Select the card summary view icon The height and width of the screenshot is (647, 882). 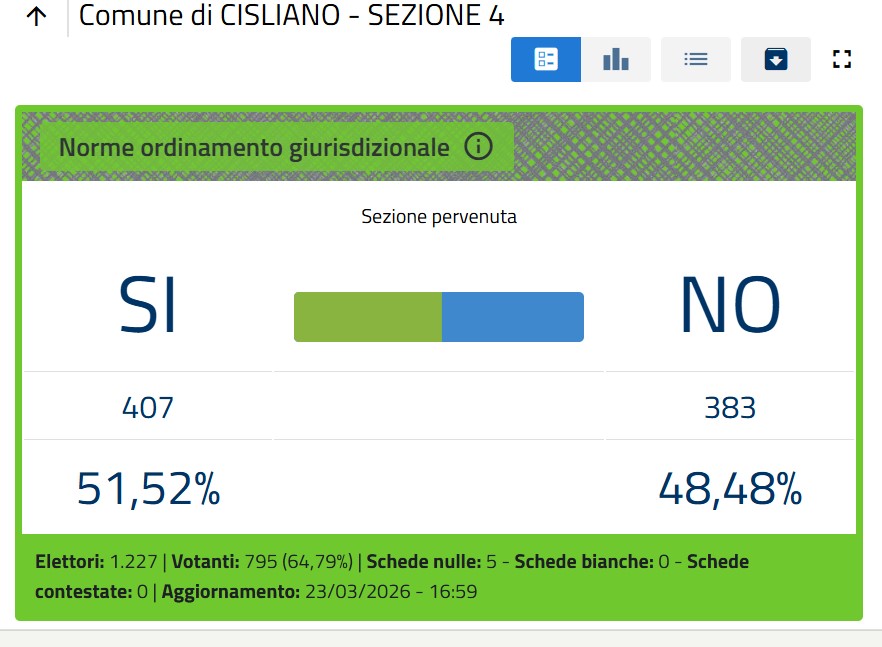546,60
